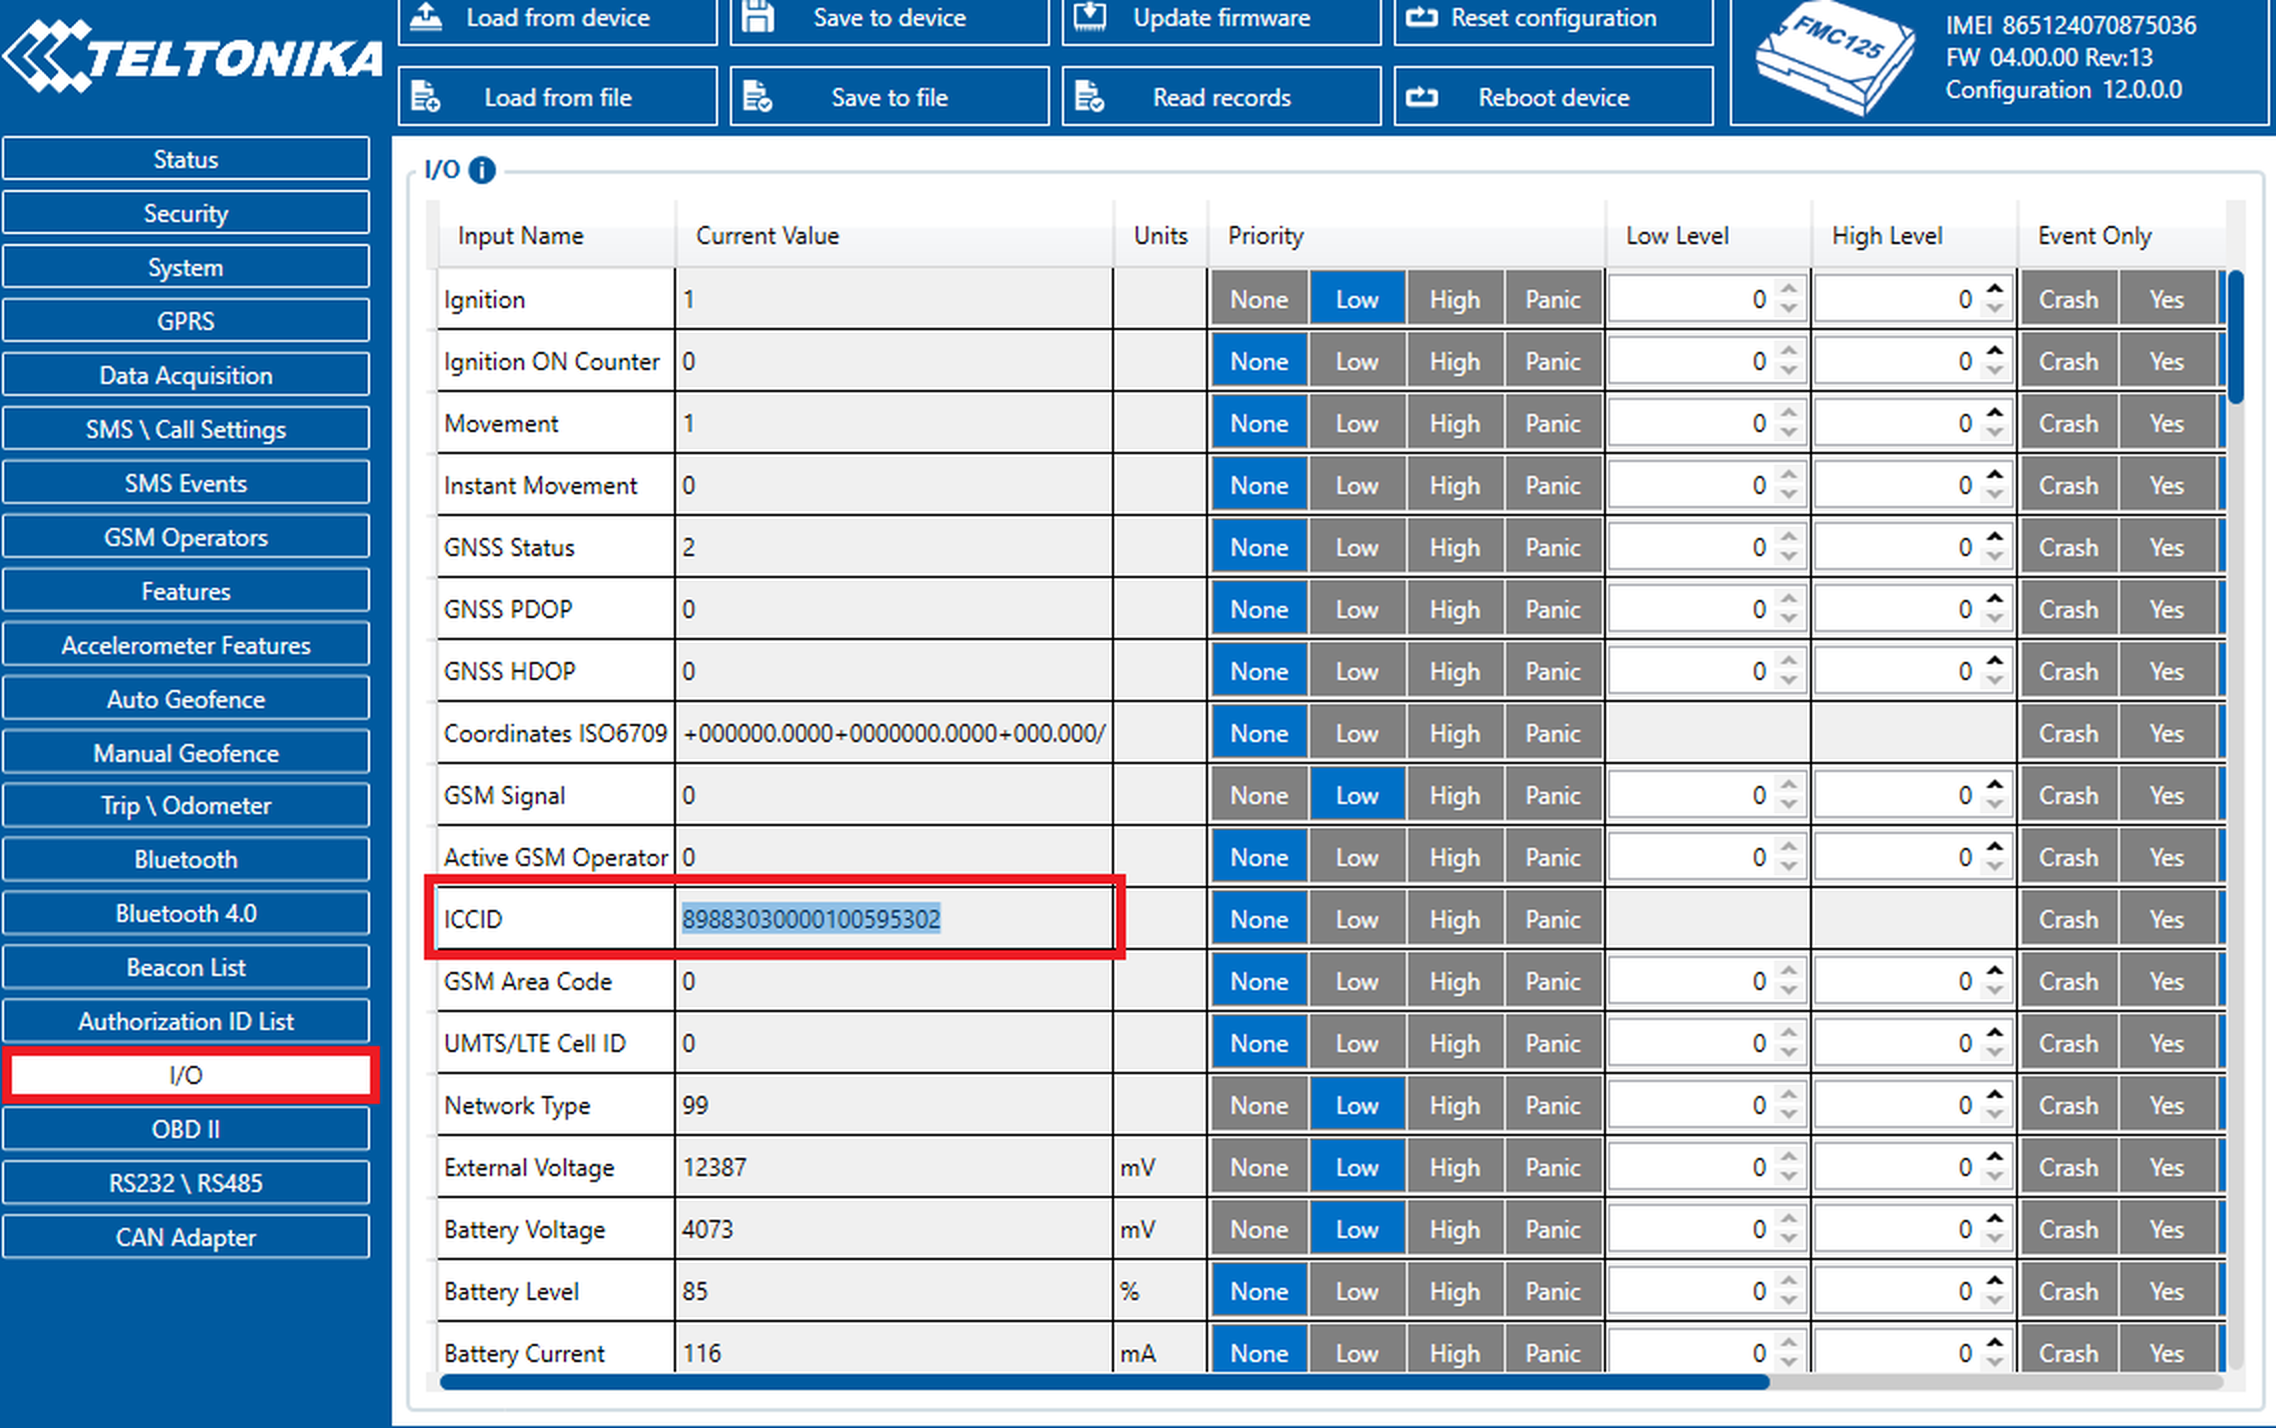The image size is (2276, 1428).
Task: Open the OBD II section
Action: 186,1129
